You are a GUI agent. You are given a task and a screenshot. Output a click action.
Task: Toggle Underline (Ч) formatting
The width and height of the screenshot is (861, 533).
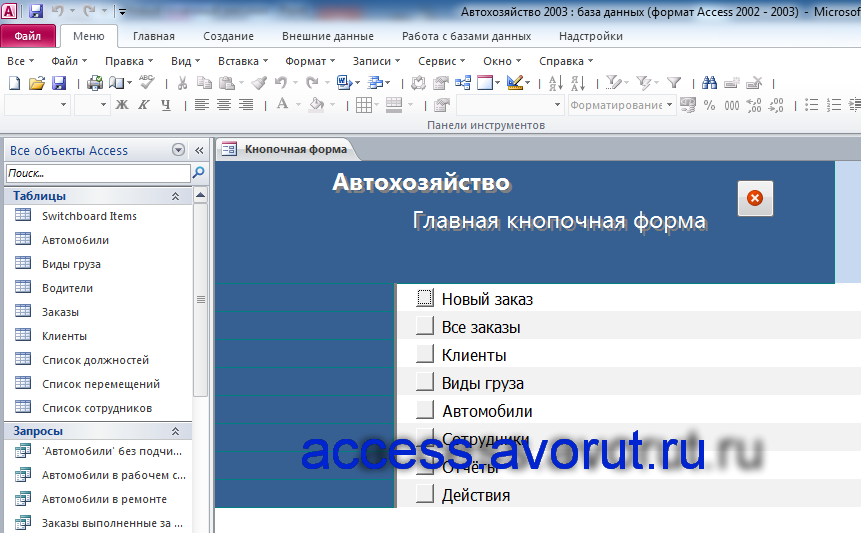(x=166, y=104)
